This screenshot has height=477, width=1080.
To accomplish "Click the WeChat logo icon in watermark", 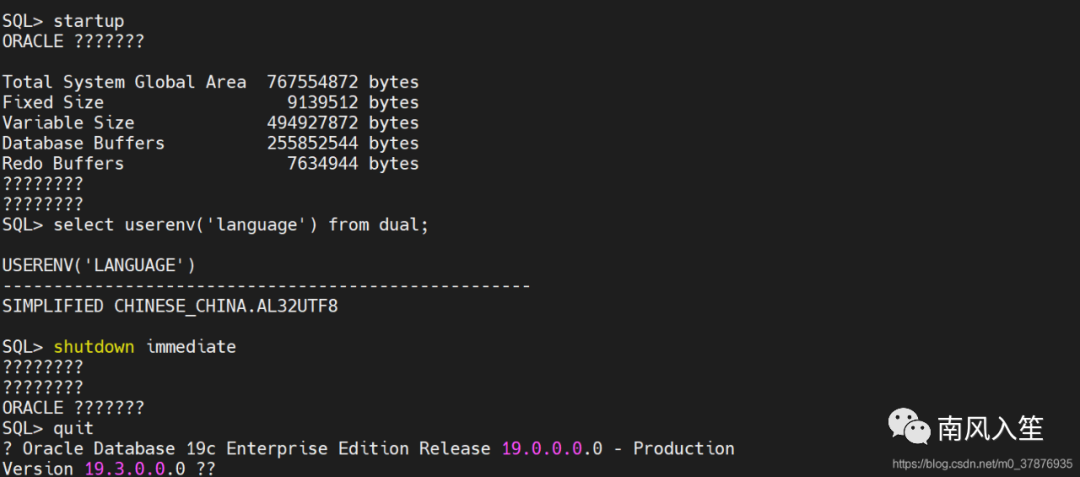I will pyautogui.click(x=909, y=427).
